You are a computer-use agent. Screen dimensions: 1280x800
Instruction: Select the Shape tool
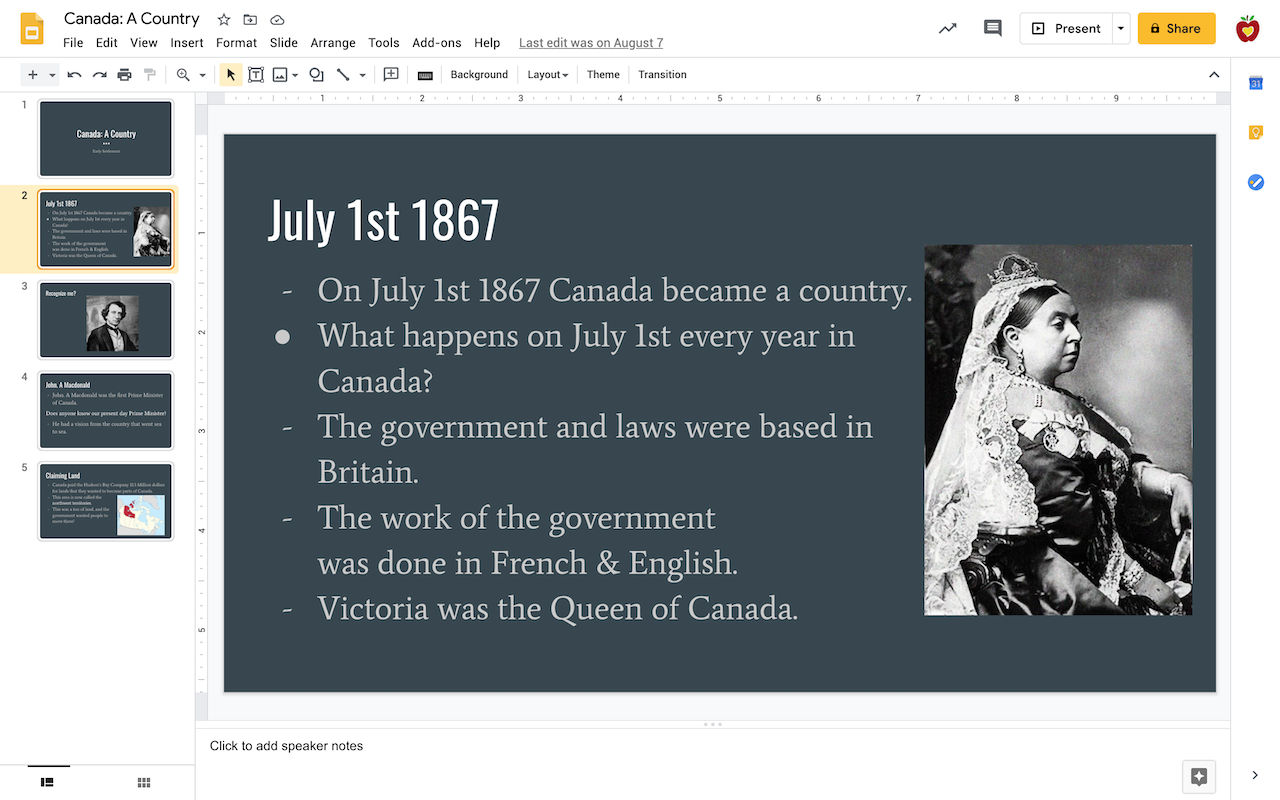coord(315,74)
